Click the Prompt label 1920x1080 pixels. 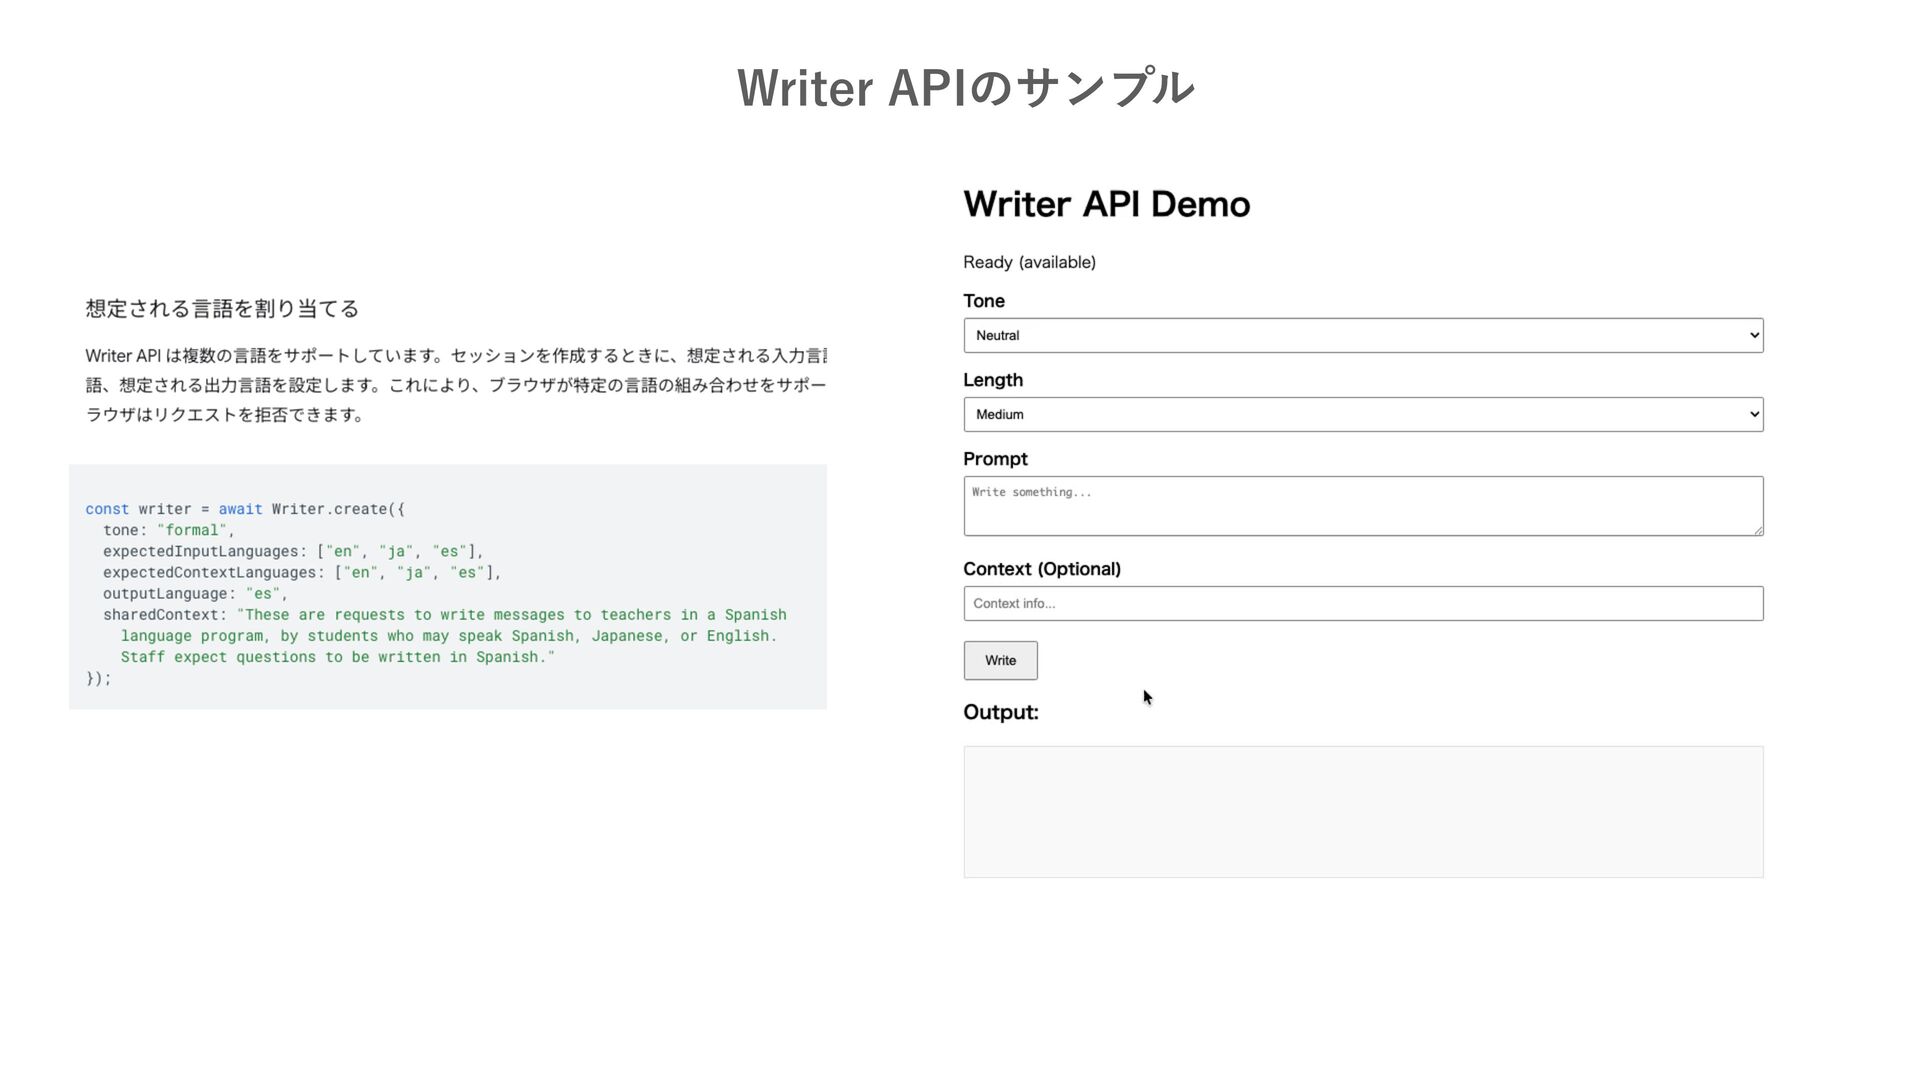pos(995,459)
